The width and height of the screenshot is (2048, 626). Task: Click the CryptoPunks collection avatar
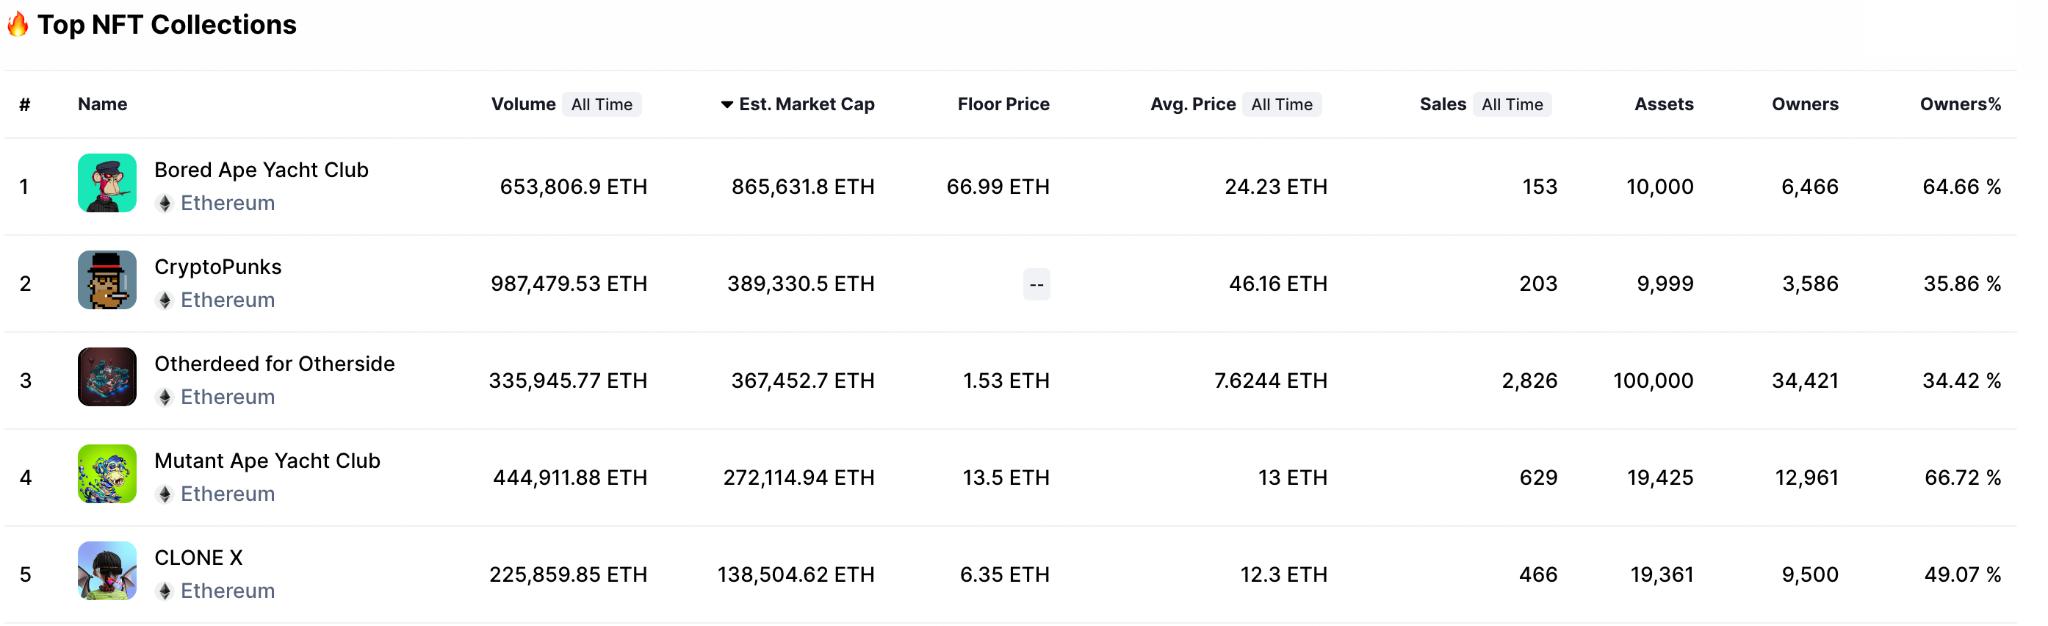(x=107, y=280)
